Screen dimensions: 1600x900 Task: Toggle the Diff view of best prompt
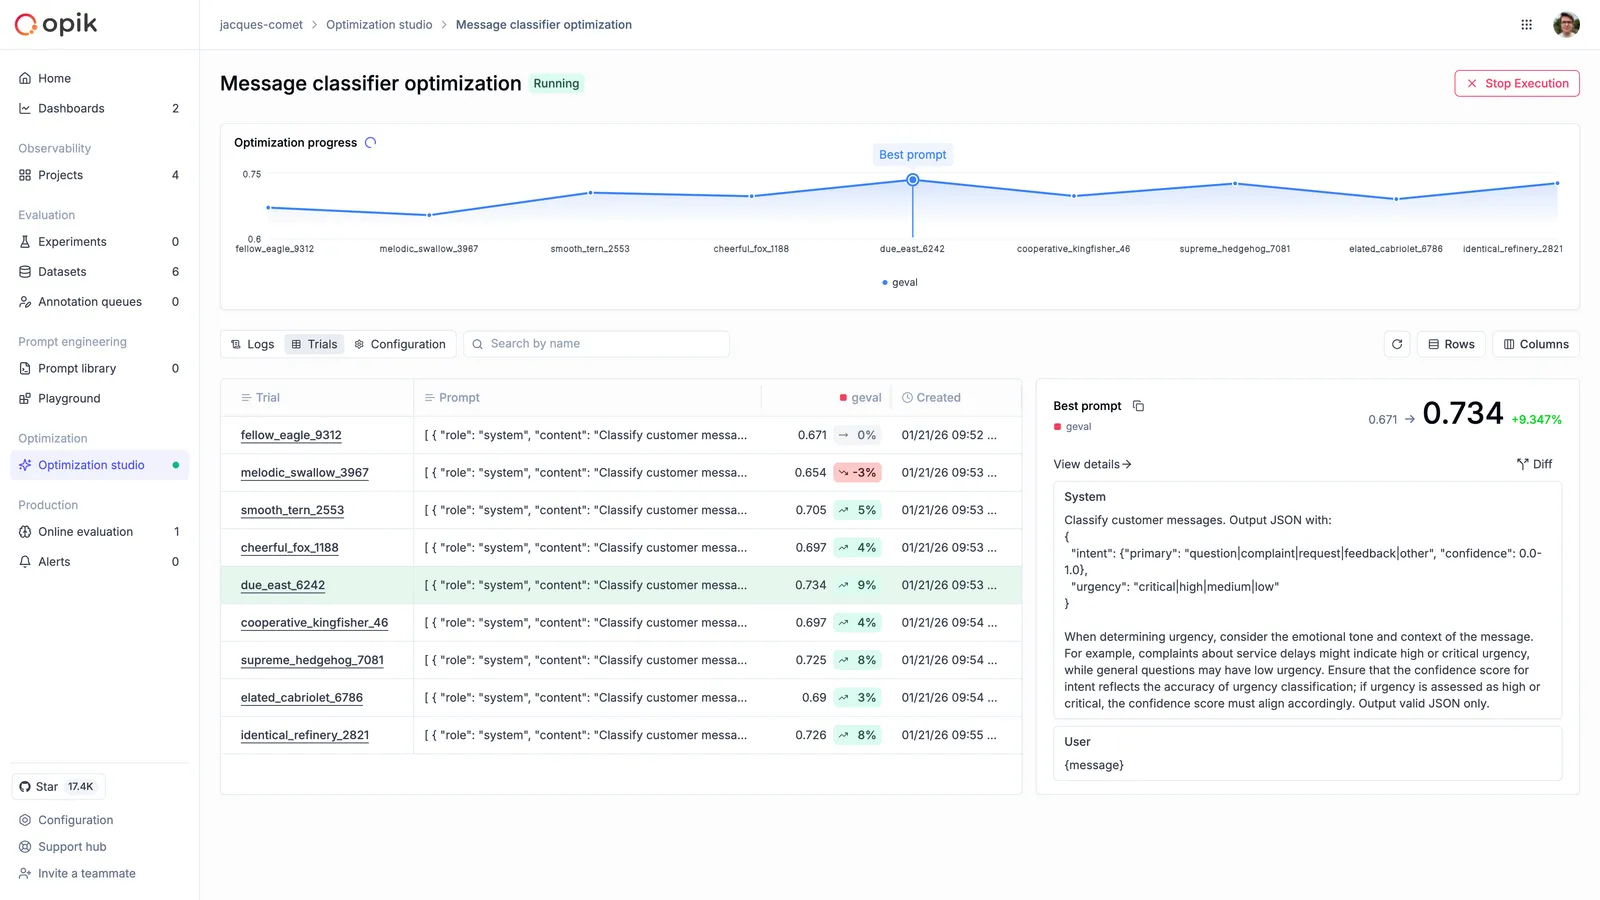tap(1534, 464)
